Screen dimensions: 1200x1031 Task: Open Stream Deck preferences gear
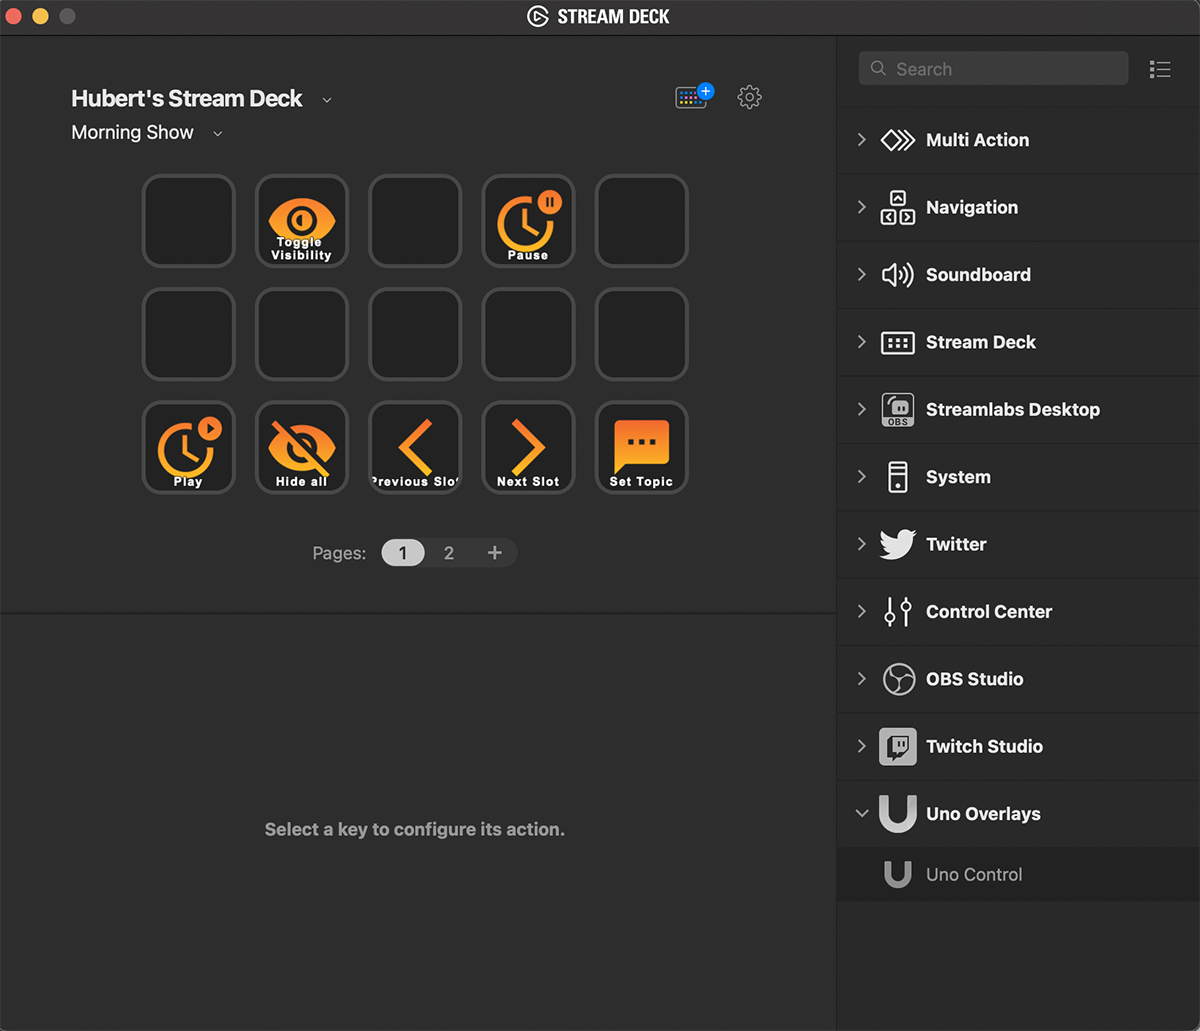pos(749,97)
